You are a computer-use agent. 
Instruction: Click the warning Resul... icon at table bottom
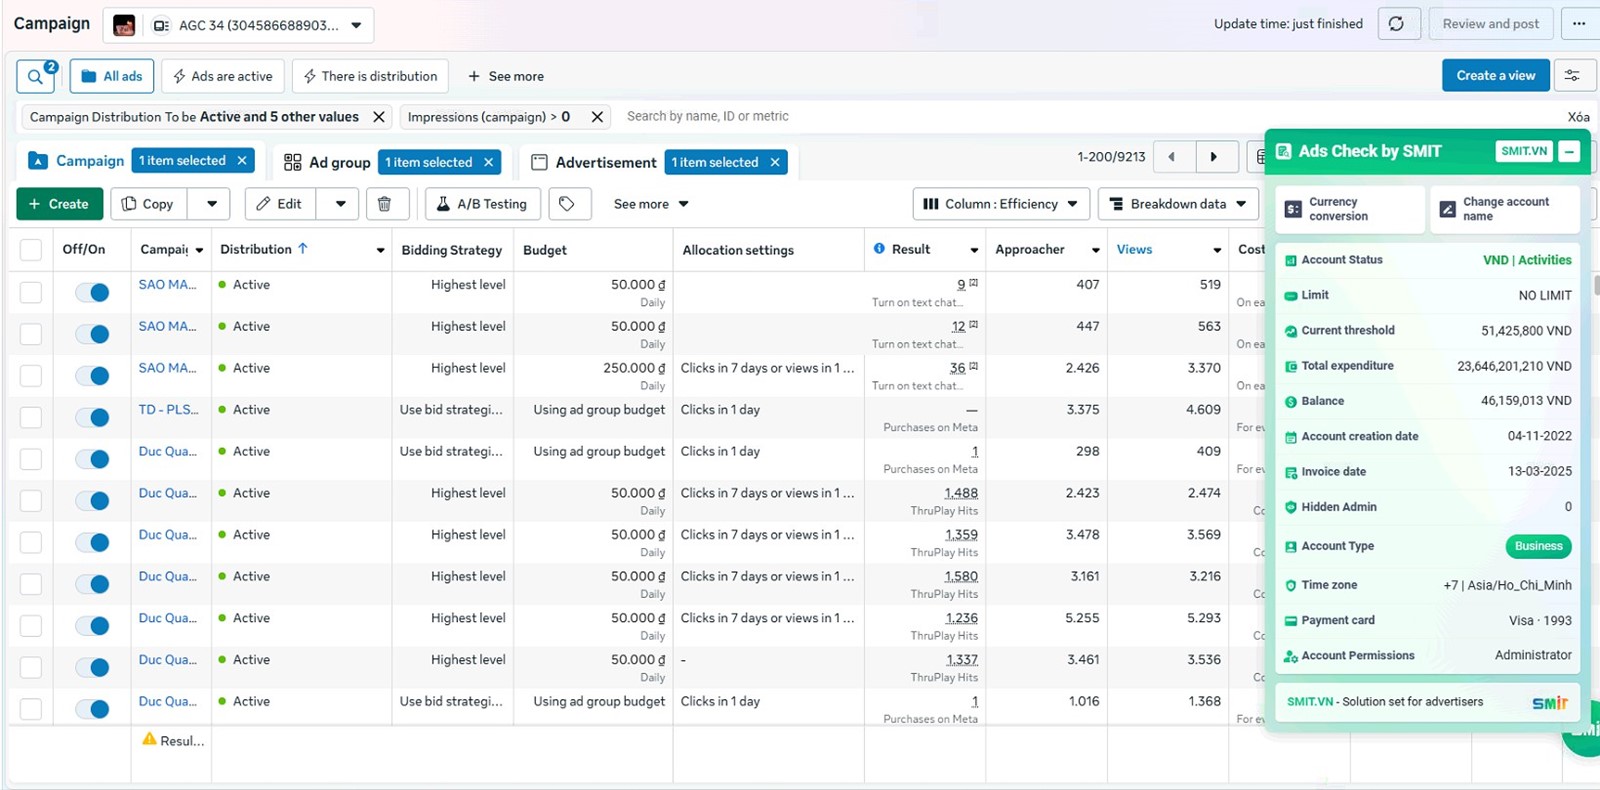149,740
